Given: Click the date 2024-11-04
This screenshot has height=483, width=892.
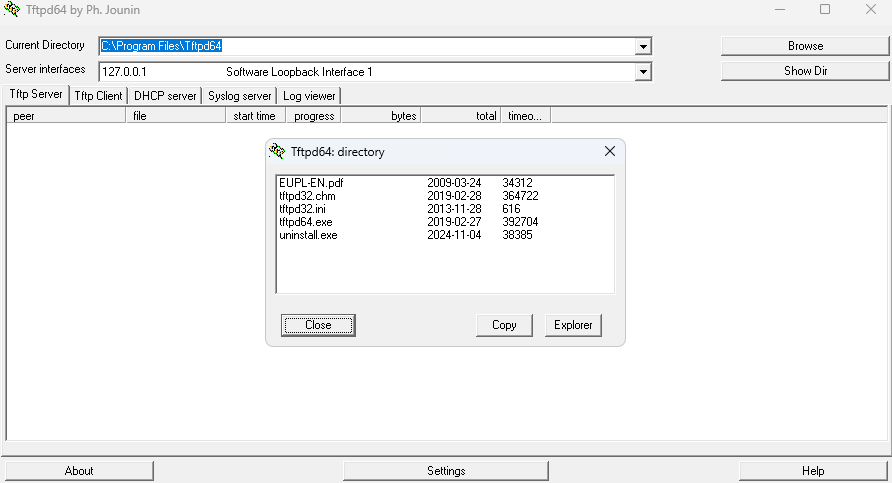Looking at the screenshot, I should [x=454, y=235].
